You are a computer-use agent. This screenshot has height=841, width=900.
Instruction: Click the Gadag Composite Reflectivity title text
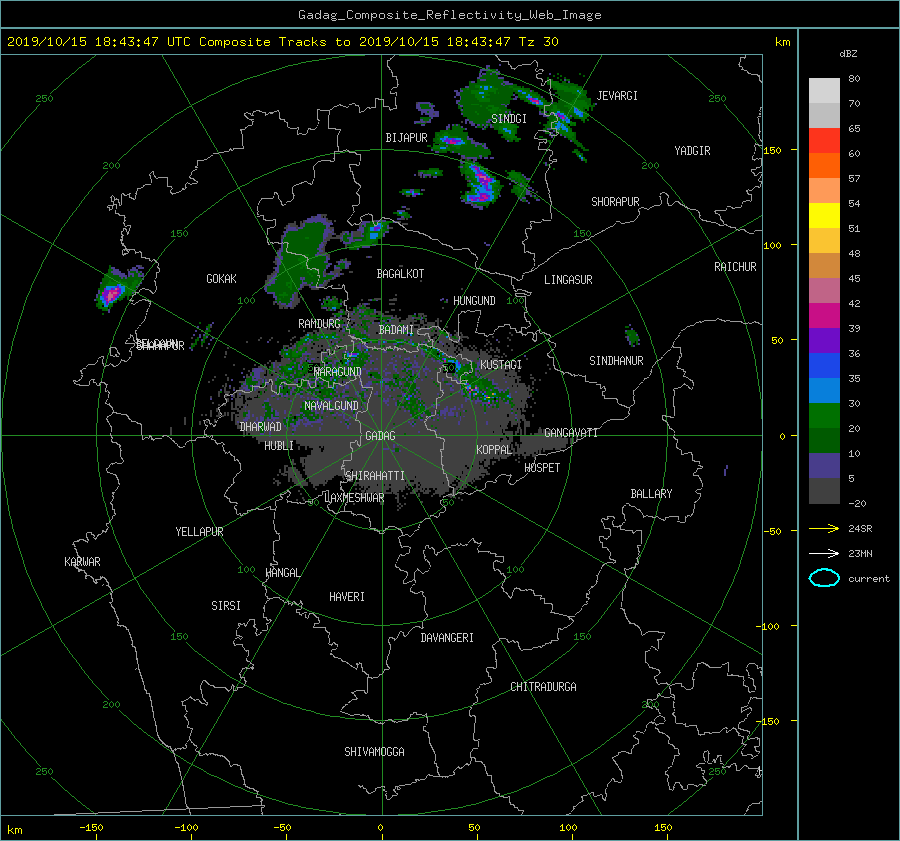[x=449, y=15]
